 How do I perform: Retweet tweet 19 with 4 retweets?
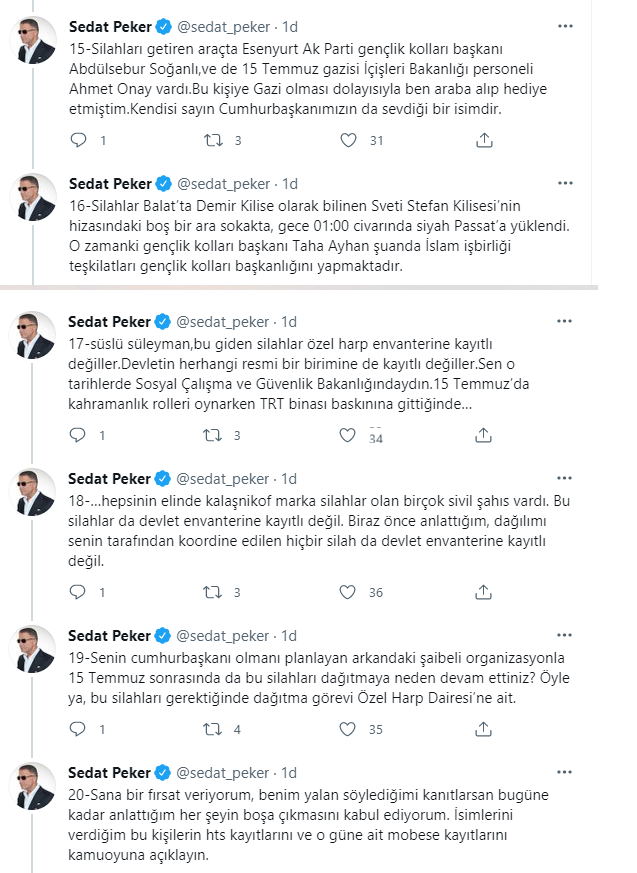(x=212, y=729)
